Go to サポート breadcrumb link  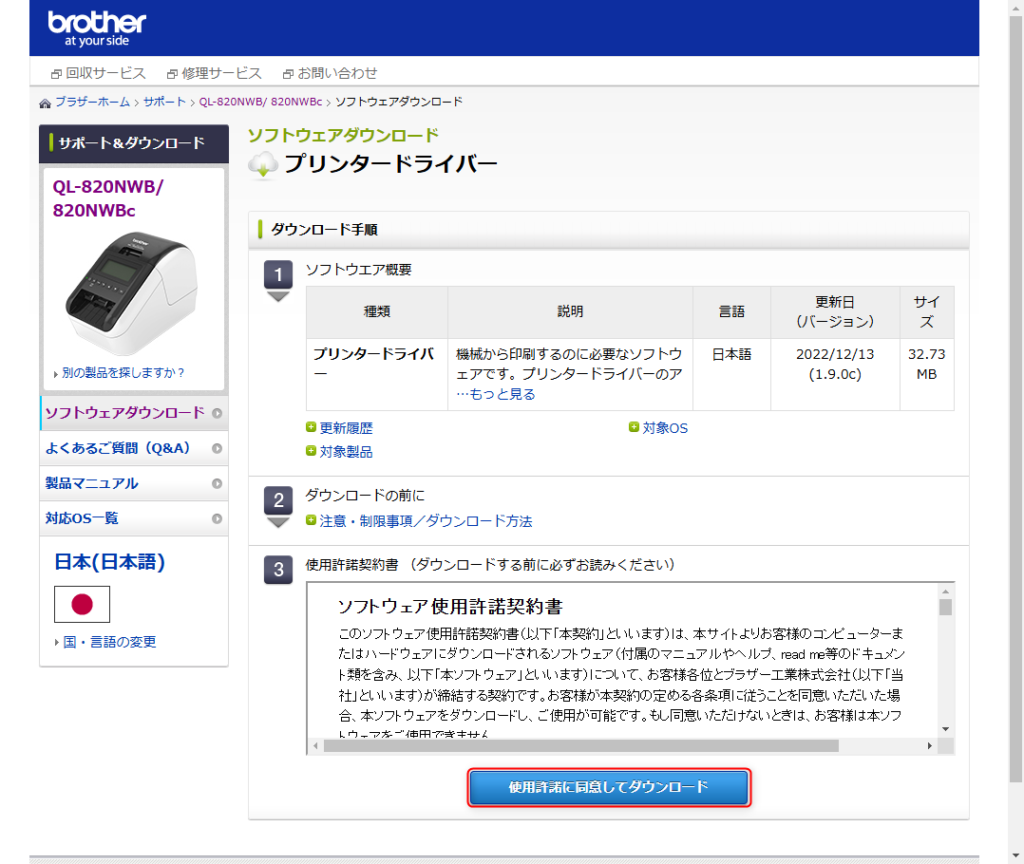pos(165,102)
